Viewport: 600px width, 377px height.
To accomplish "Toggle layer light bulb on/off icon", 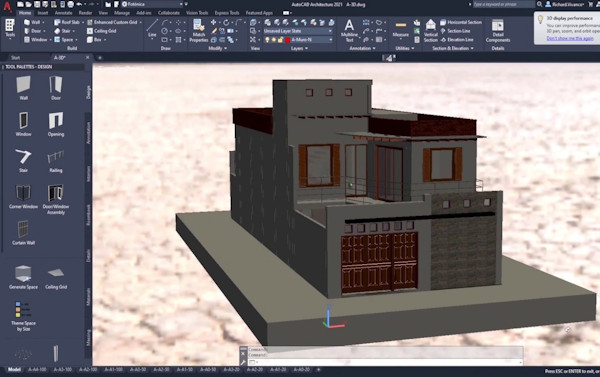I will pos(267,40).
